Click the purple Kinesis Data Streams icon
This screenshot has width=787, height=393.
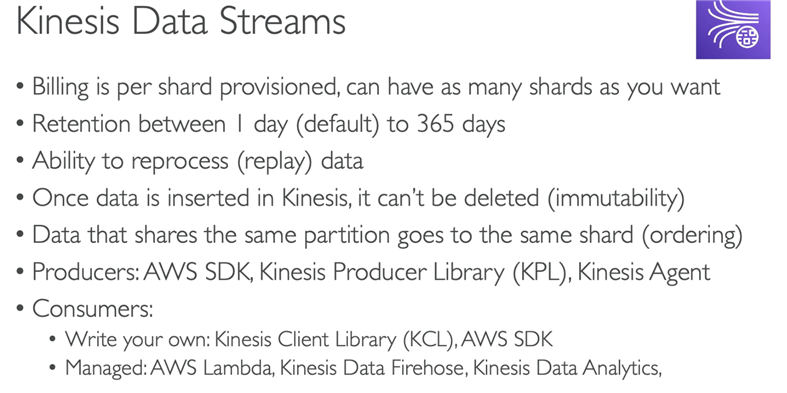pos(733,30)
